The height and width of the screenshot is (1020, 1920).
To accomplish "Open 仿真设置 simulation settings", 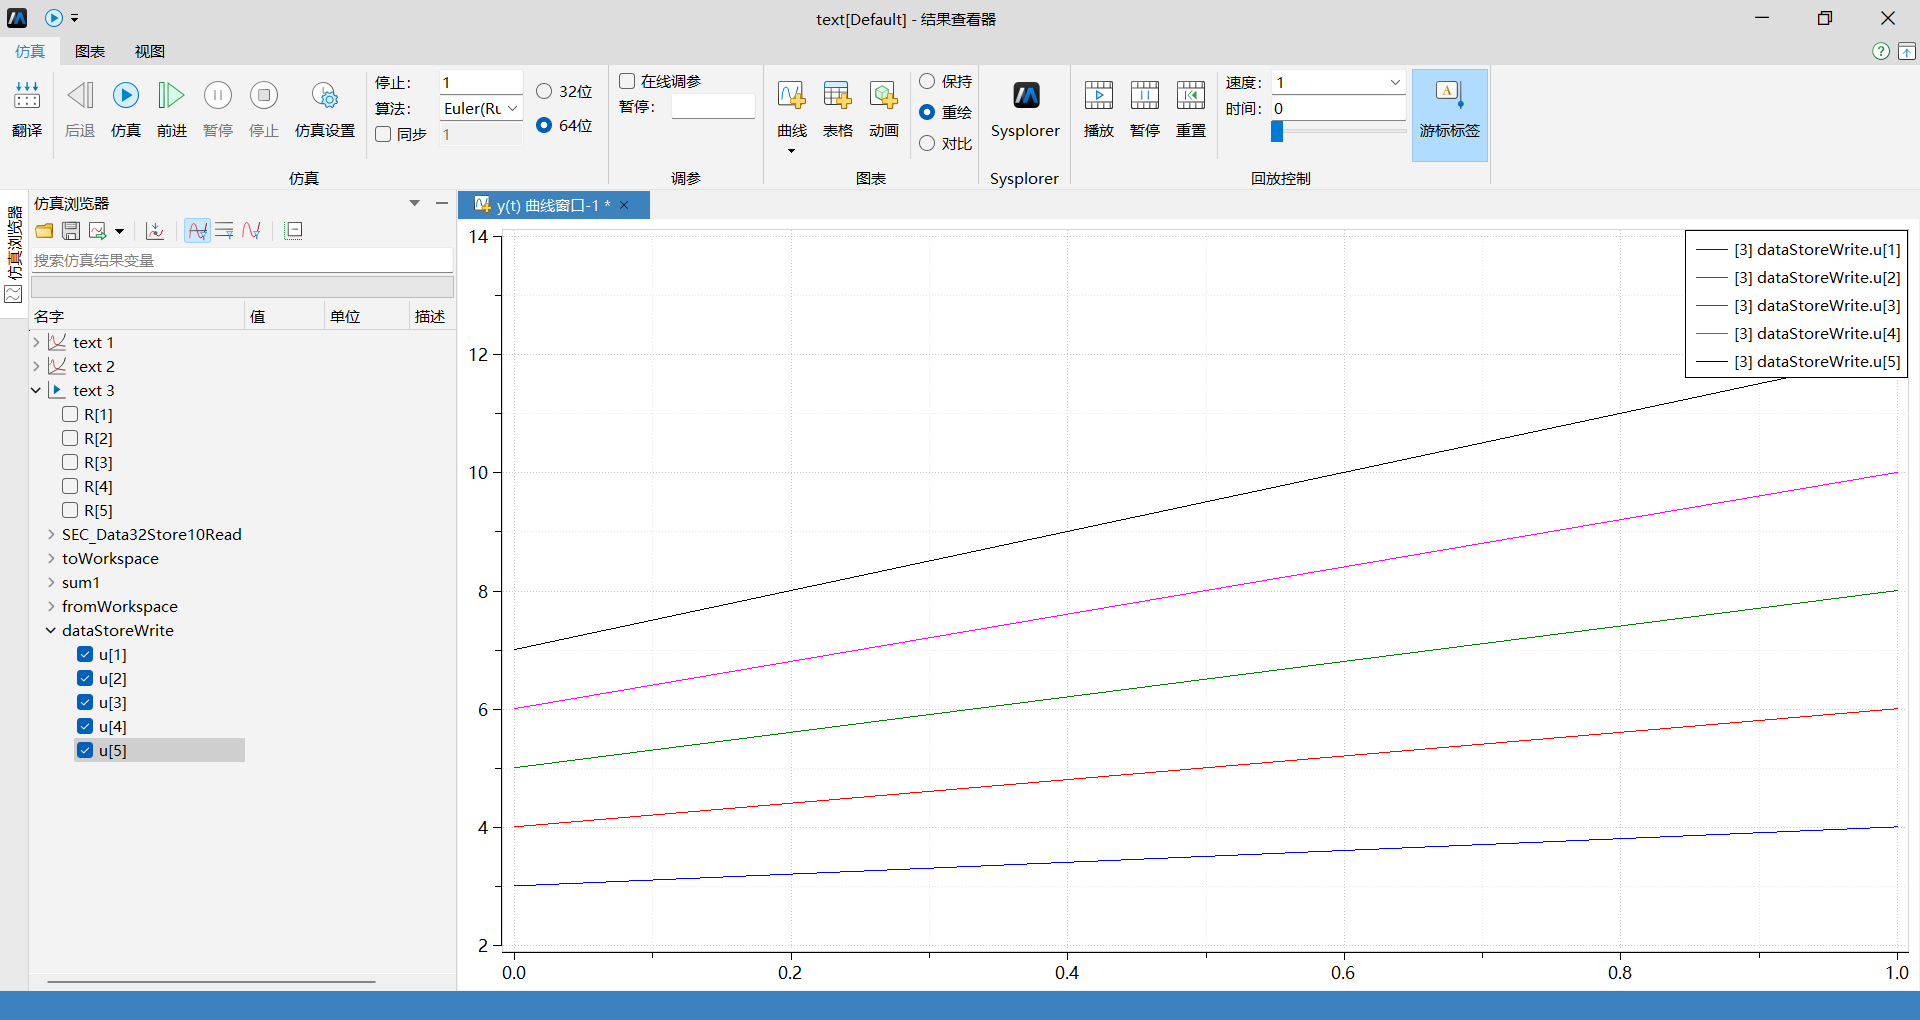I will 325,96.
